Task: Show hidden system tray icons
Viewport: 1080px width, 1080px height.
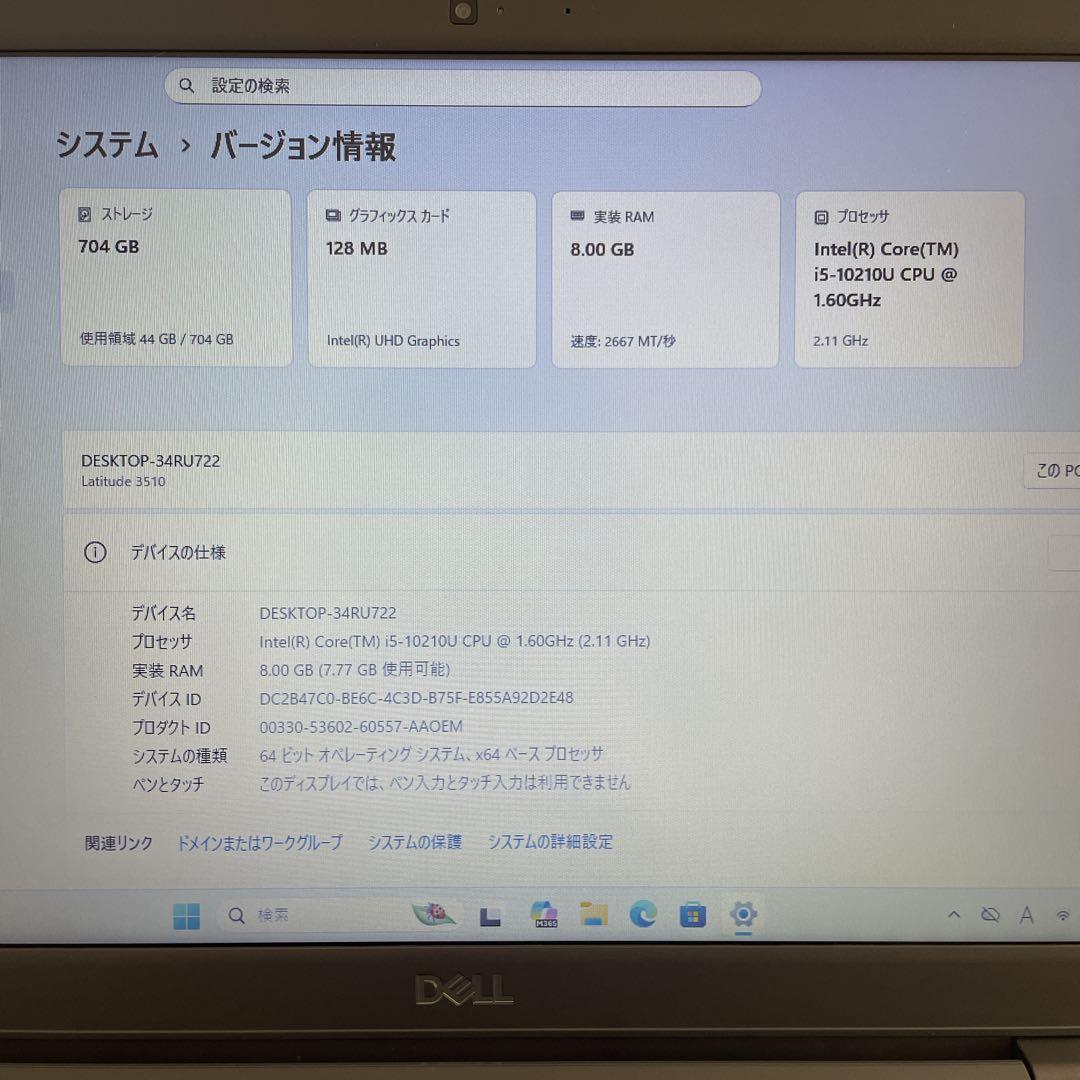Action: coord(954,915)
